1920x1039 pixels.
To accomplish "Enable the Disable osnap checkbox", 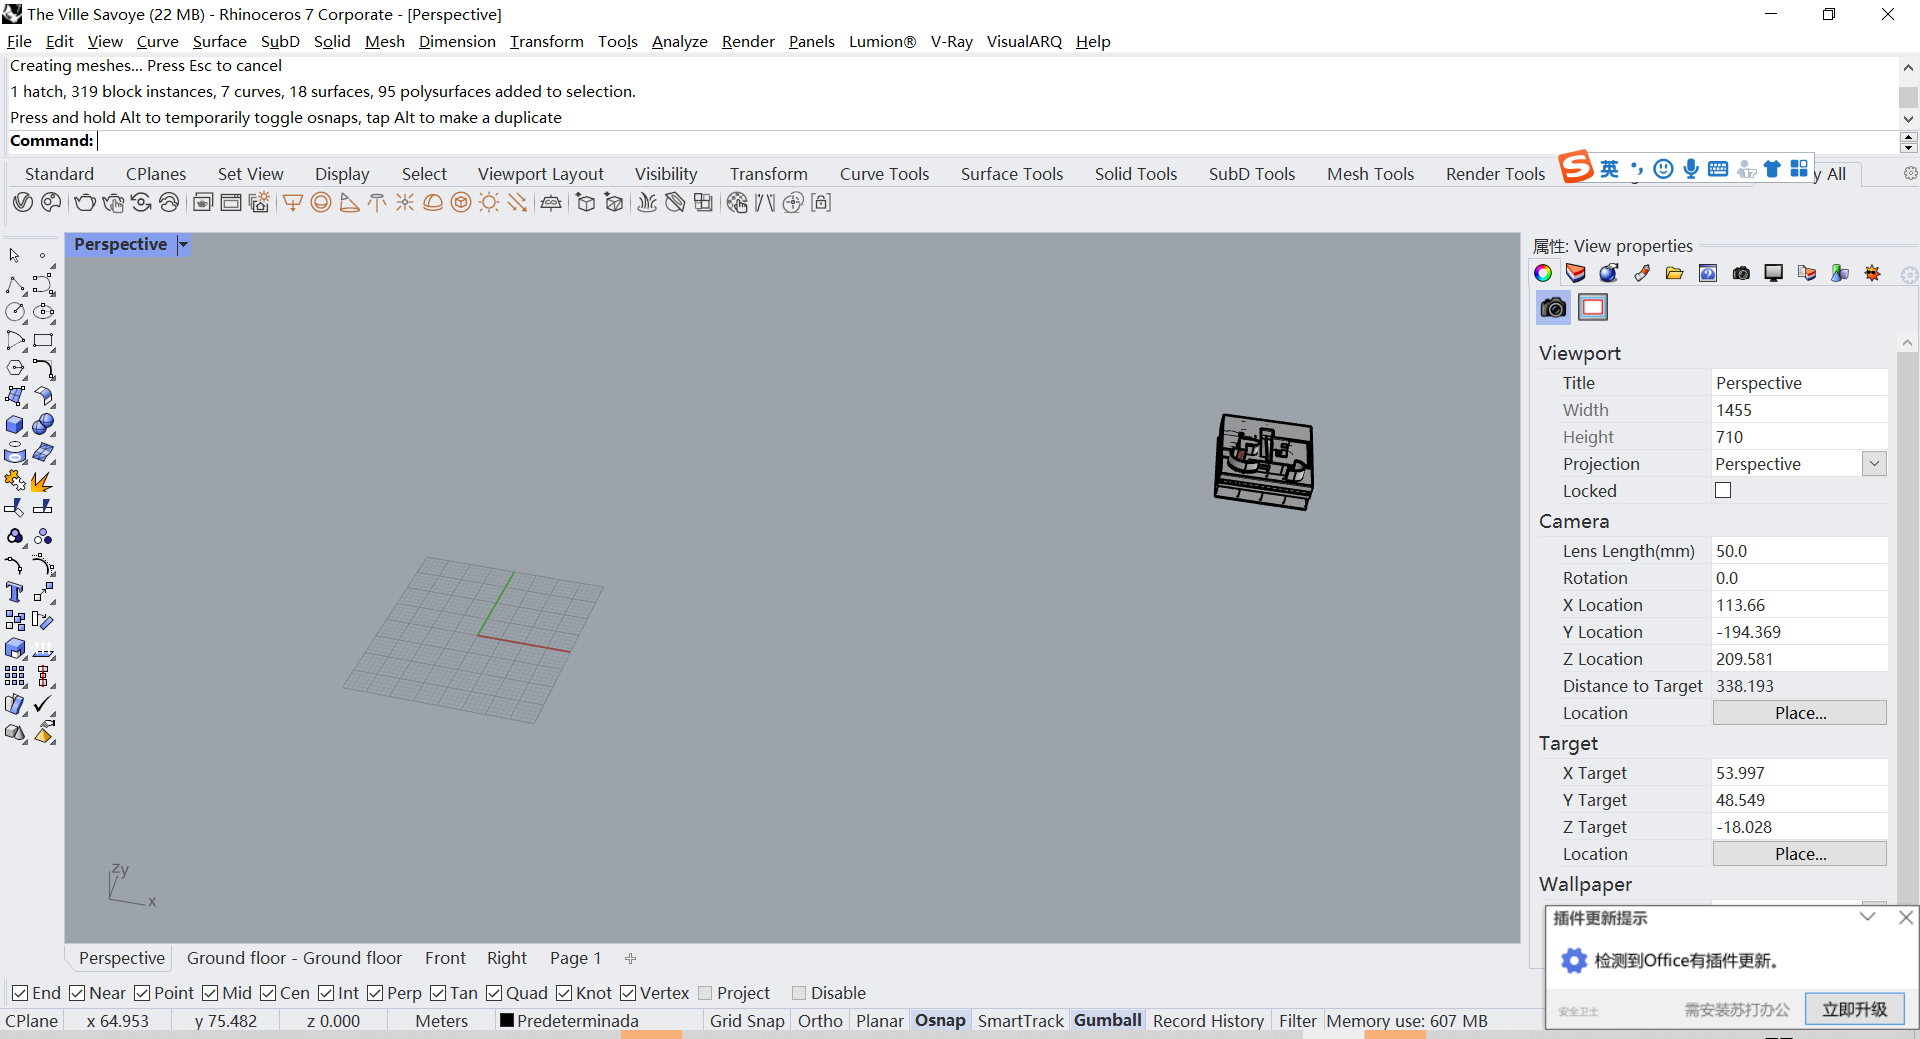I will click(x=799, y=993).
